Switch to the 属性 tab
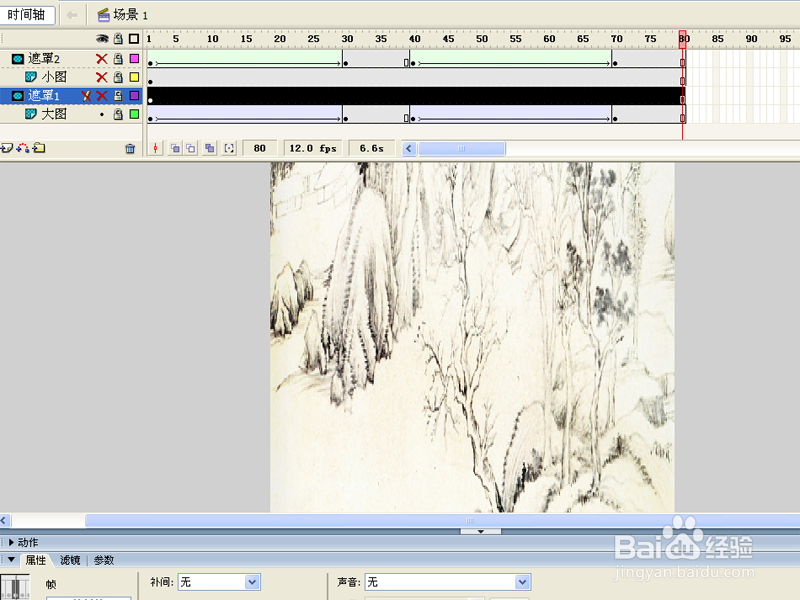Viewport: 800px width, 600px height. pyautogui.click(x=36, y=560)
